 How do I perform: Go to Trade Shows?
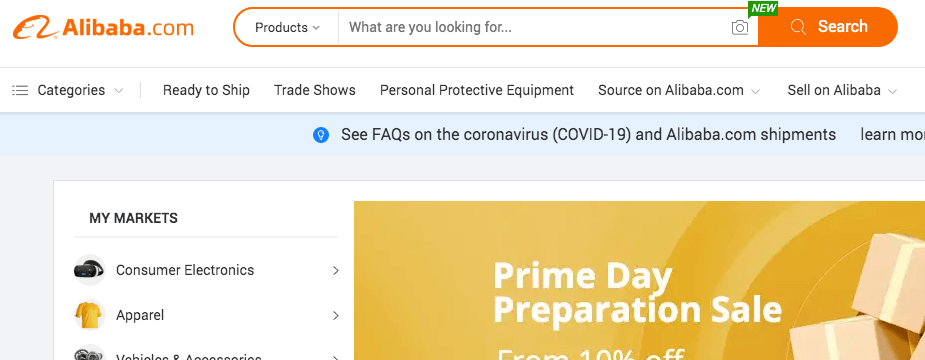tap(315, 90)
